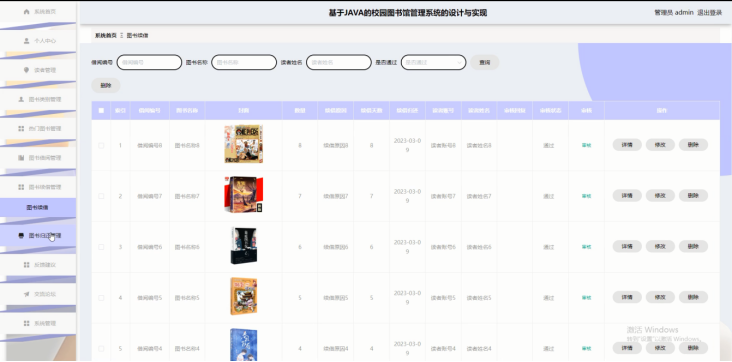Click the chart icon beside 图书借阅管理

[x=21, y=158]
